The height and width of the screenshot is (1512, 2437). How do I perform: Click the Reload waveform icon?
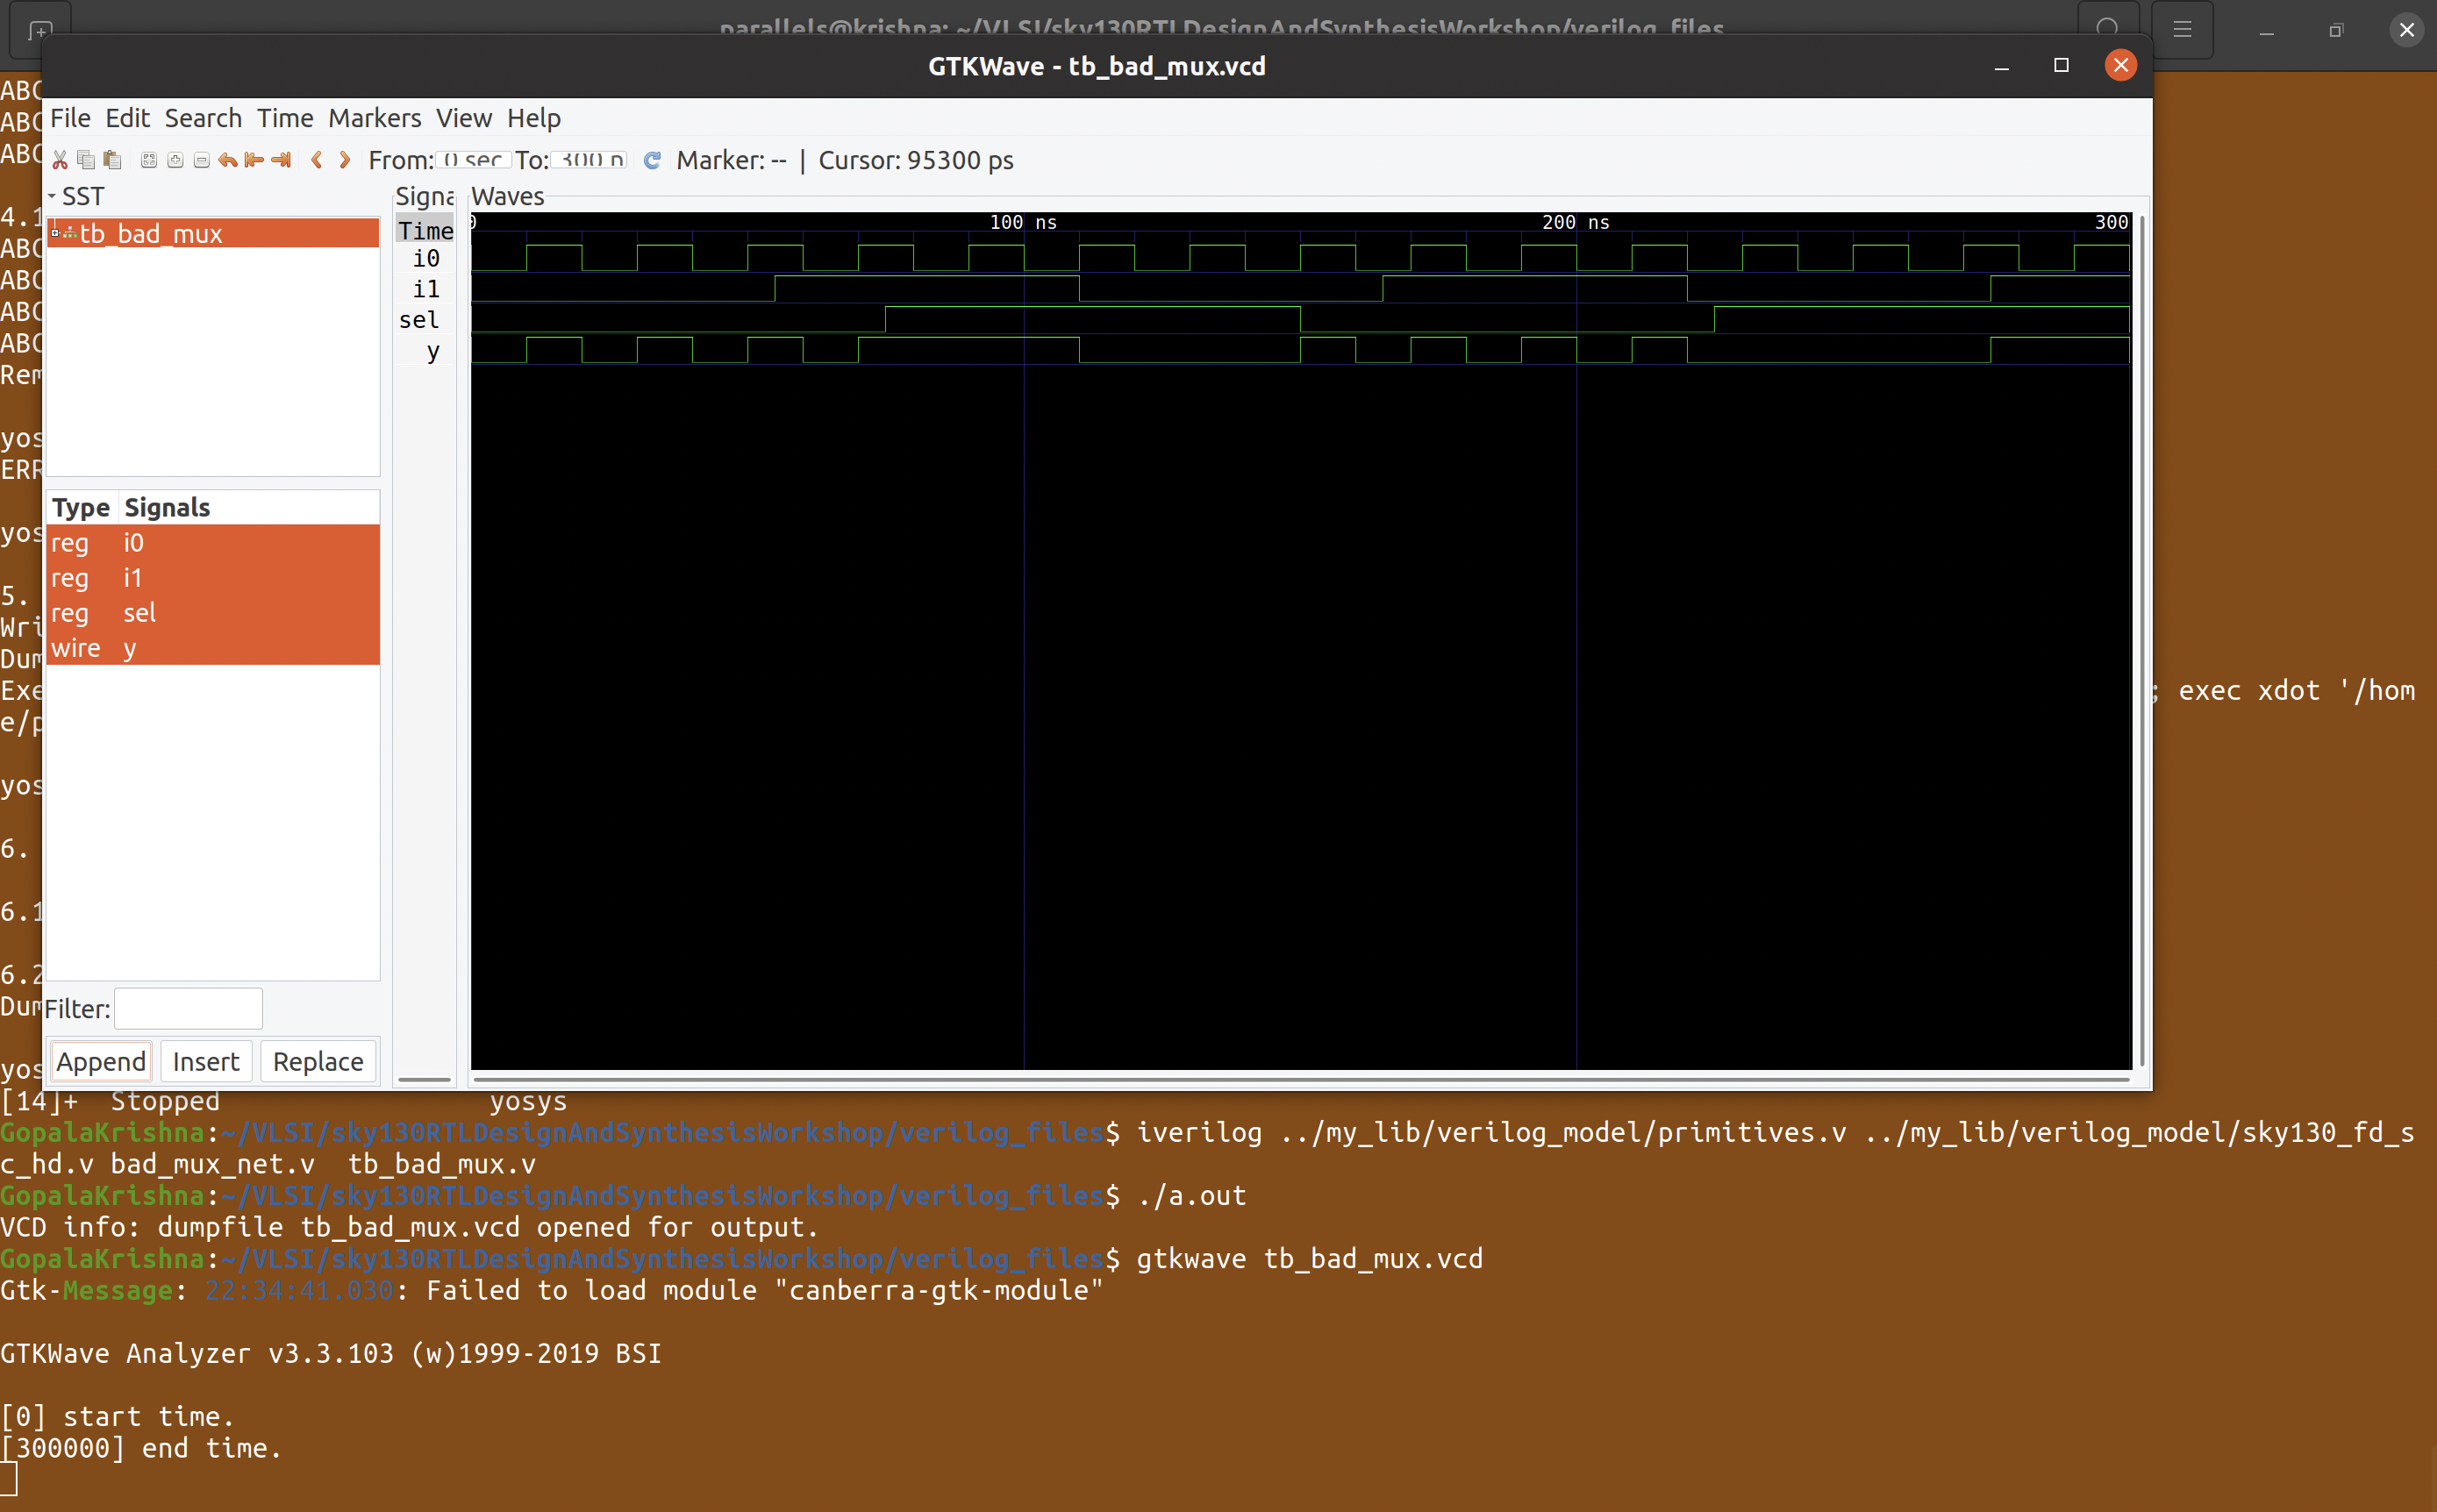[651, 160]
